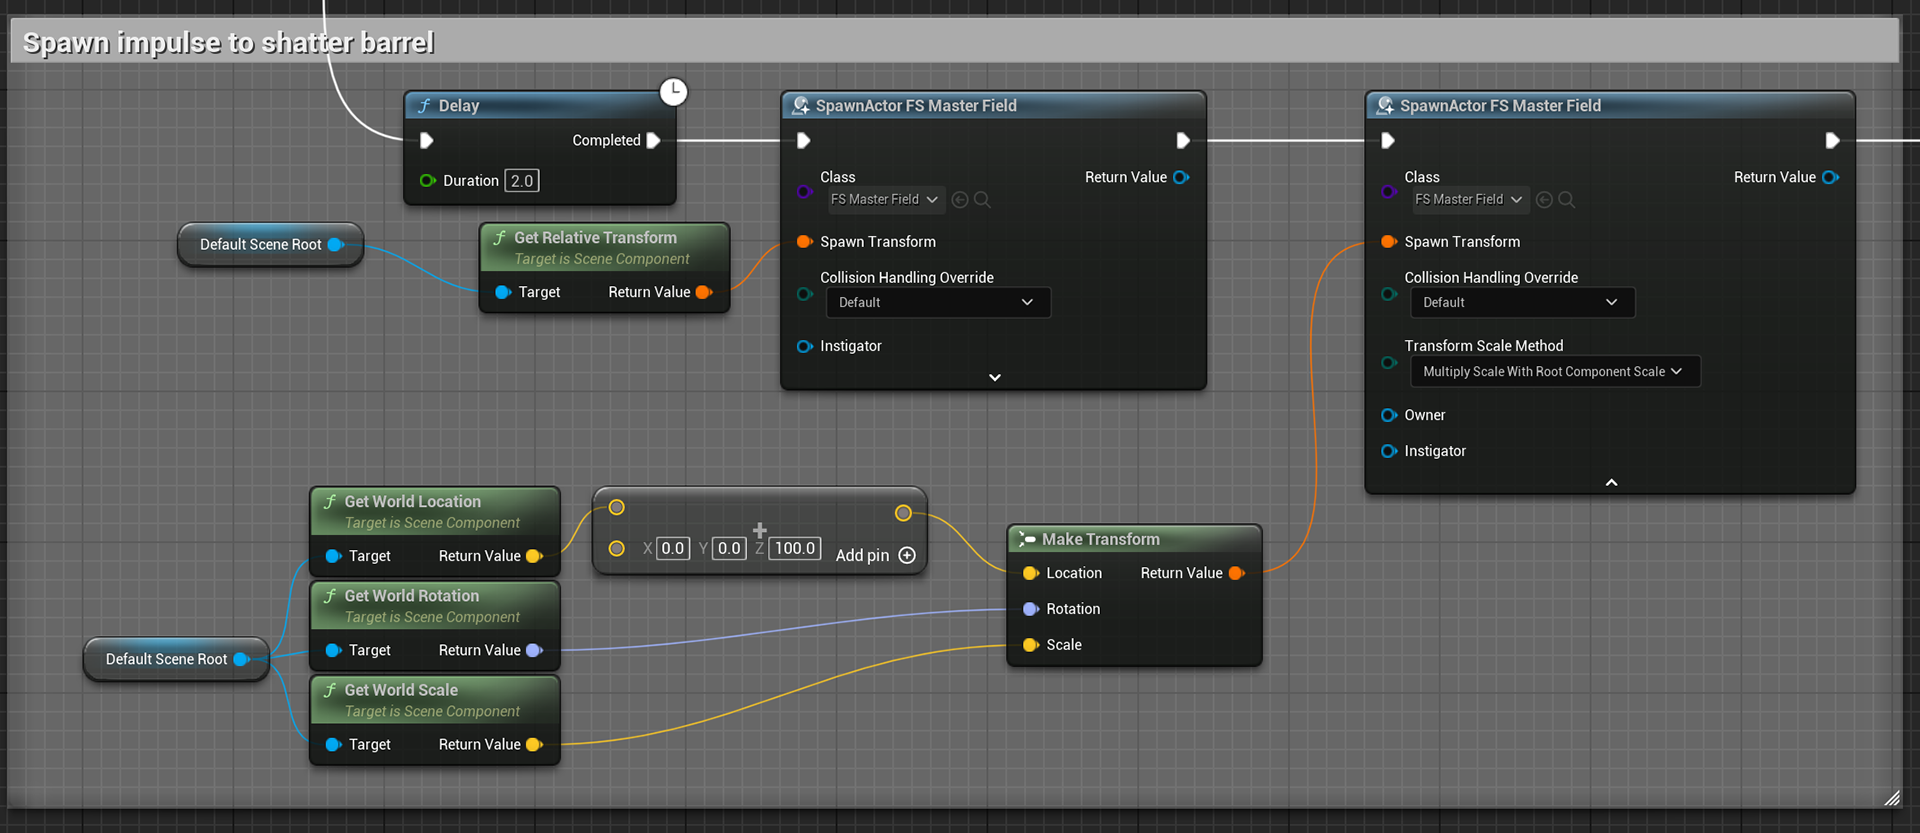
Task: Click Get Relative Transform Target pin
Action: click(x=503, y=293)
